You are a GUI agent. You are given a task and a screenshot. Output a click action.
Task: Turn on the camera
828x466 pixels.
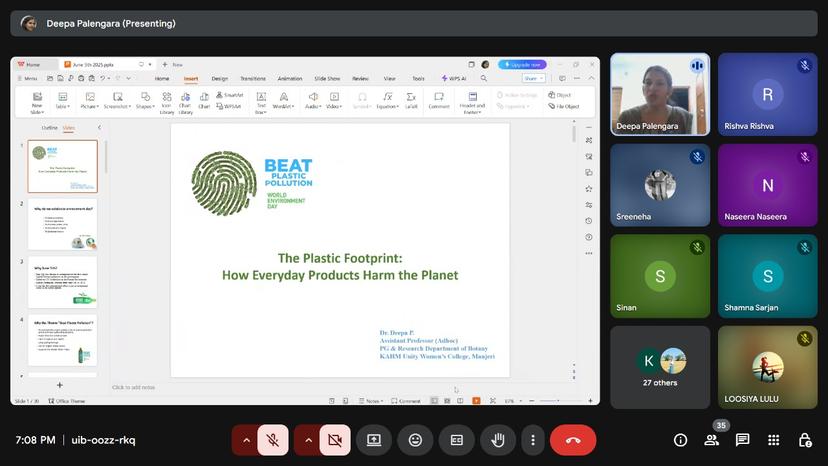pos(334,440)
